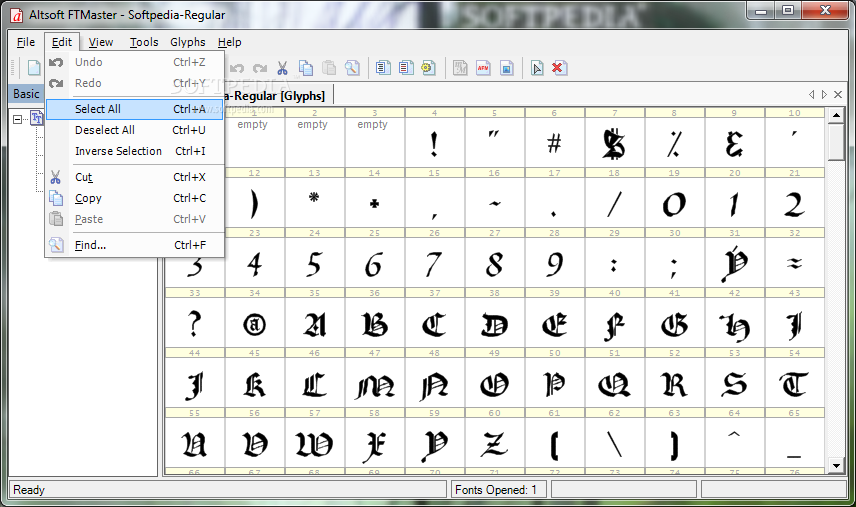Select the blackletter B glyph cell 36
Image resolution: width=856 pixels, height=507 pixels.
click(x=374, y=323)
